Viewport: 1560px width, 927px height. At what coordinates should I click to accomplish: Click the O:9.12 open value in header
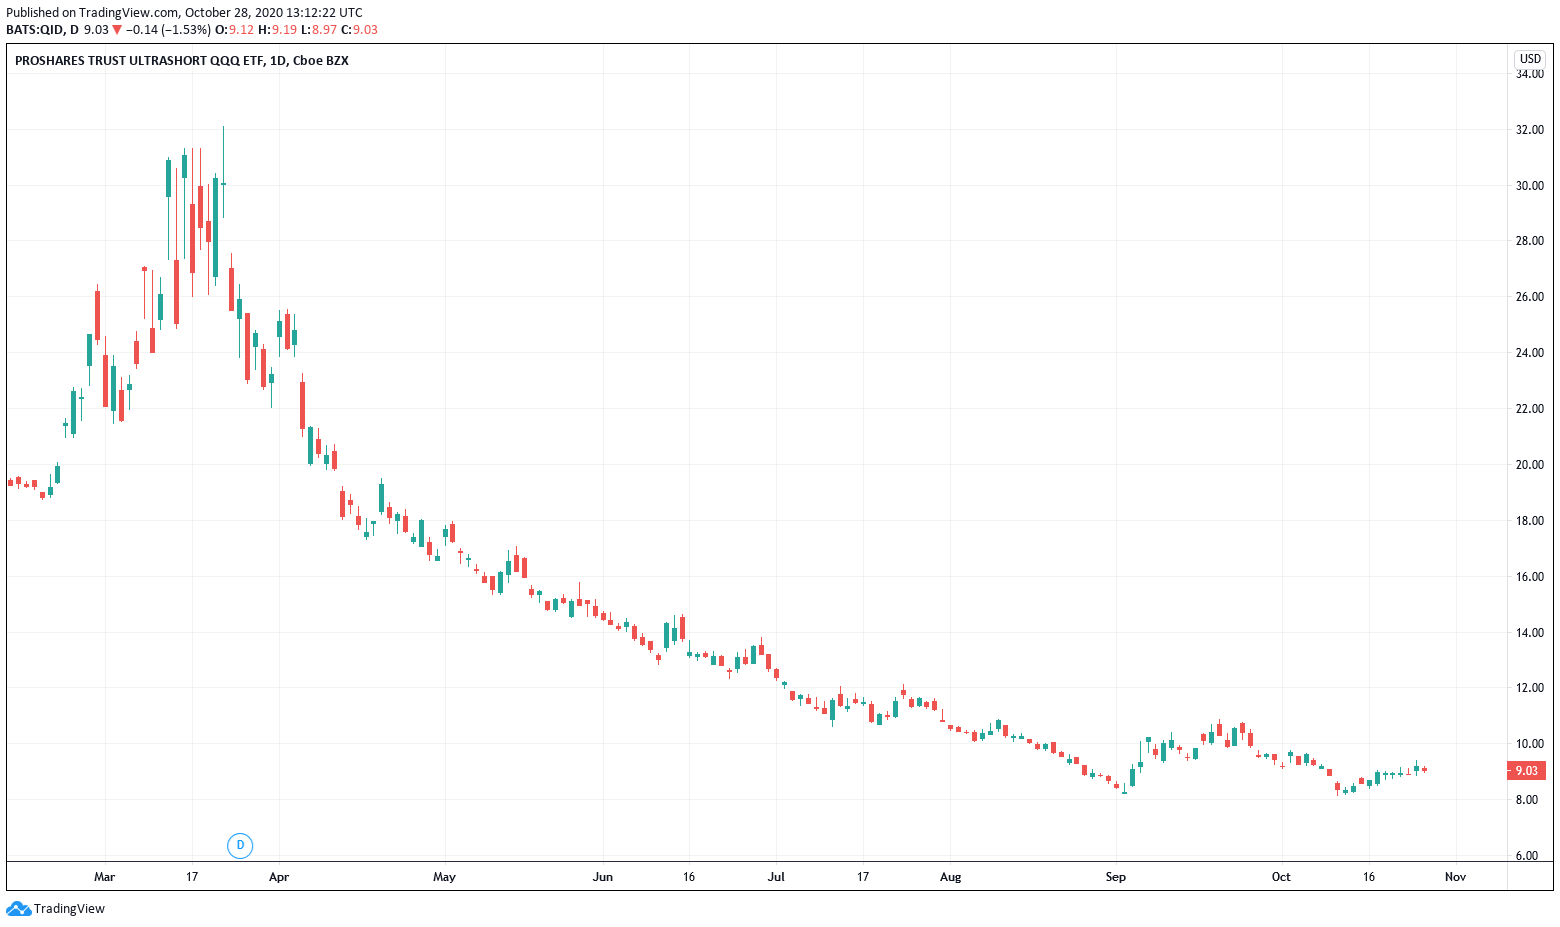235,30
